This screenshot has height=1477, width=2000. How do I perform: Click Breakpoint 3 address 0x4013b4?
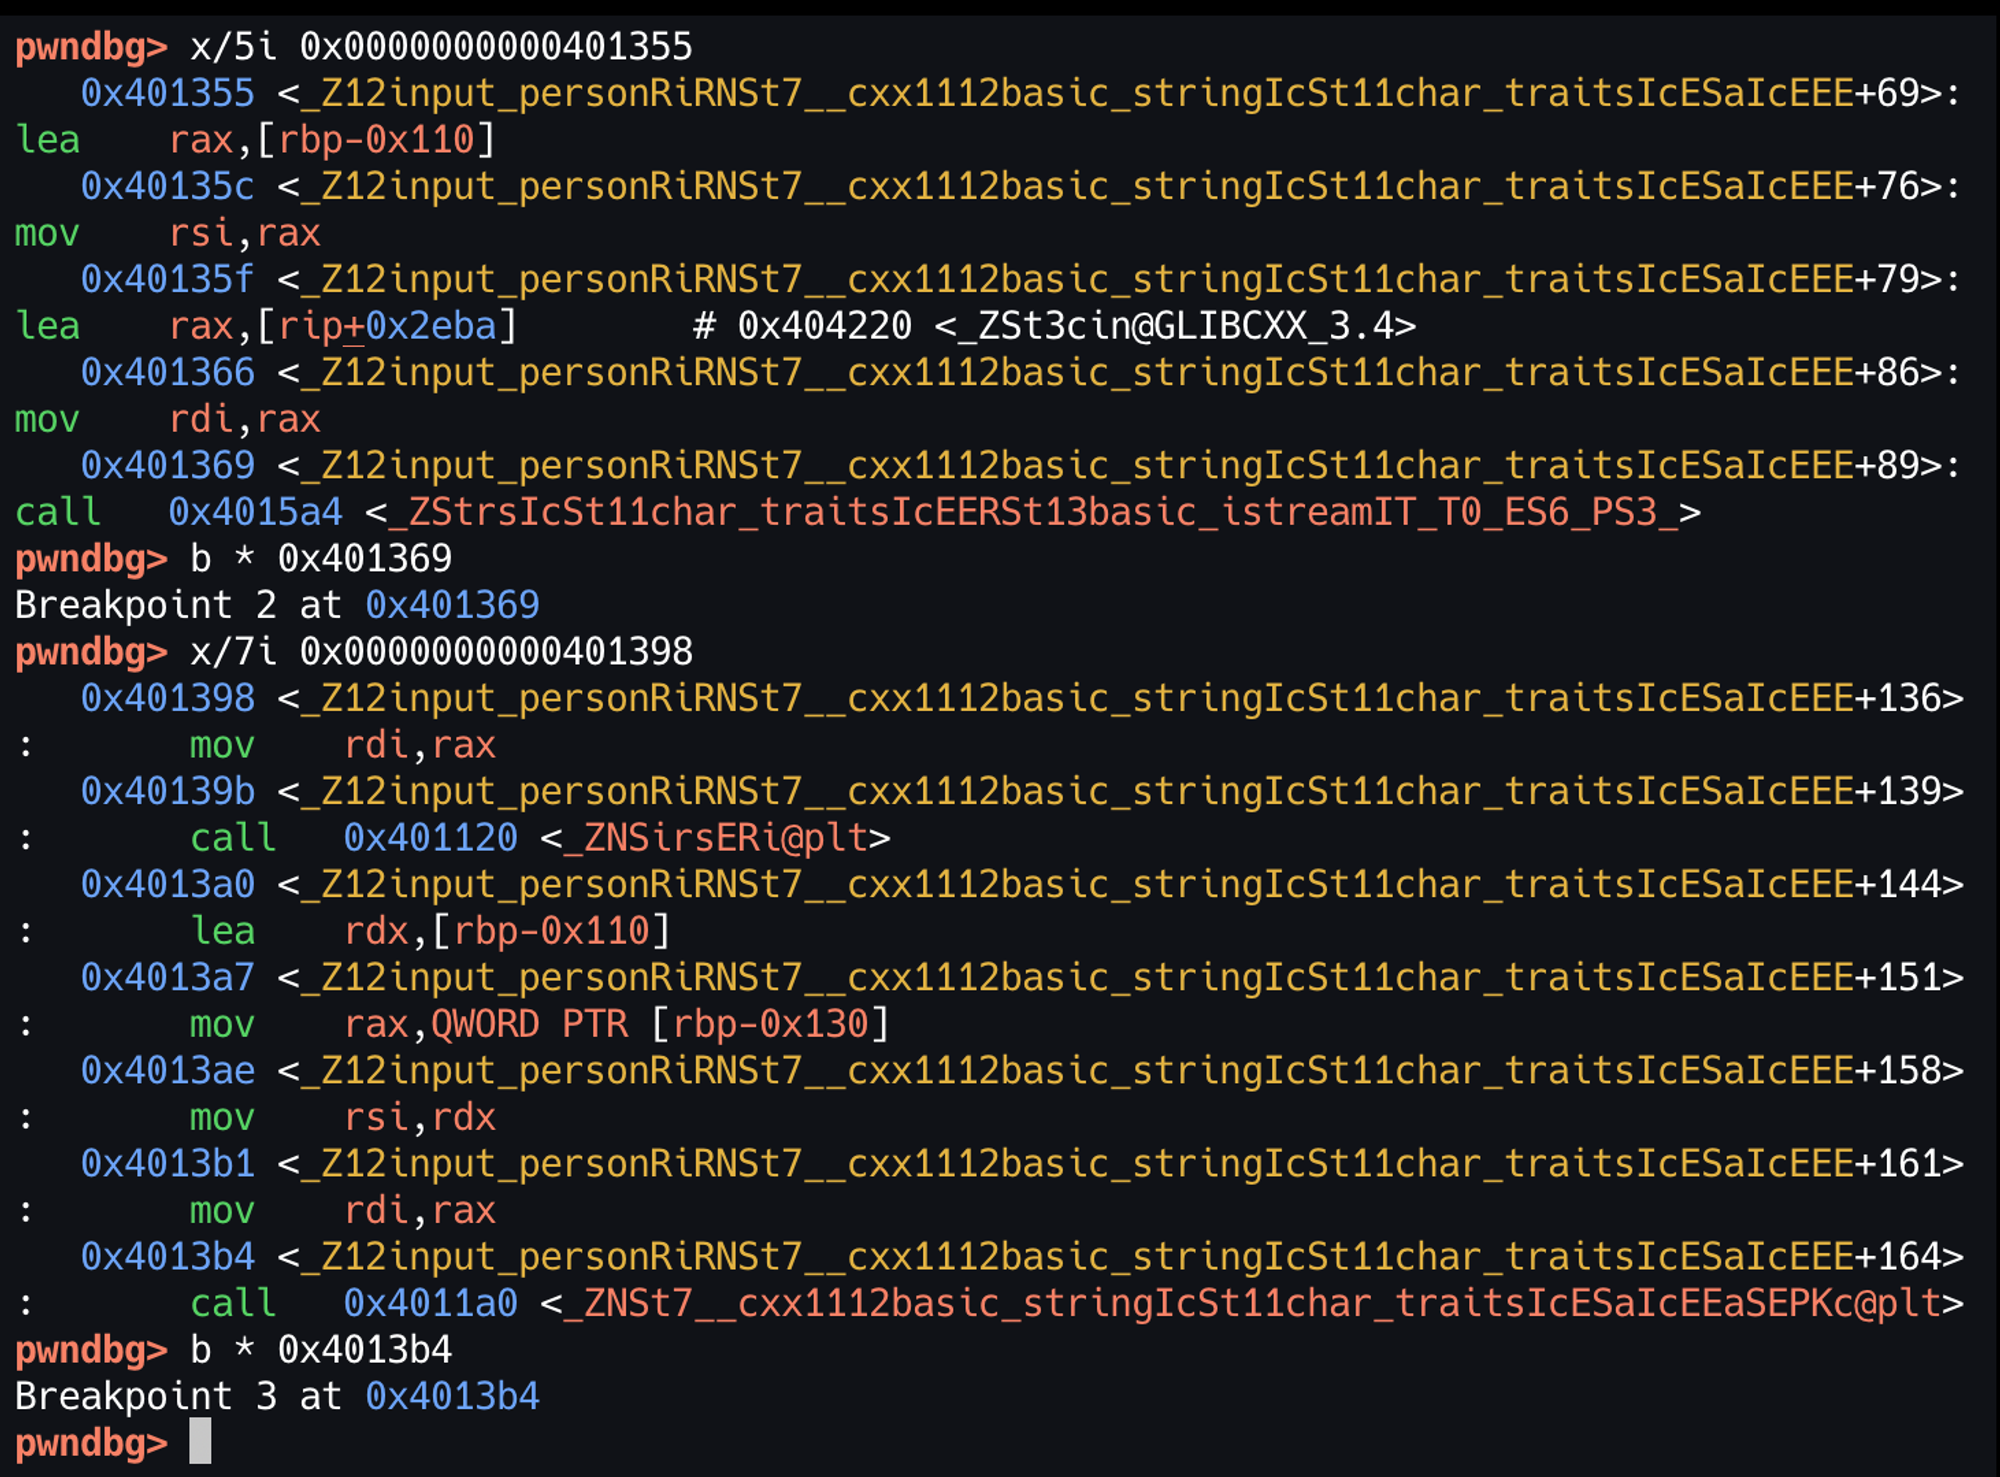452,1396
